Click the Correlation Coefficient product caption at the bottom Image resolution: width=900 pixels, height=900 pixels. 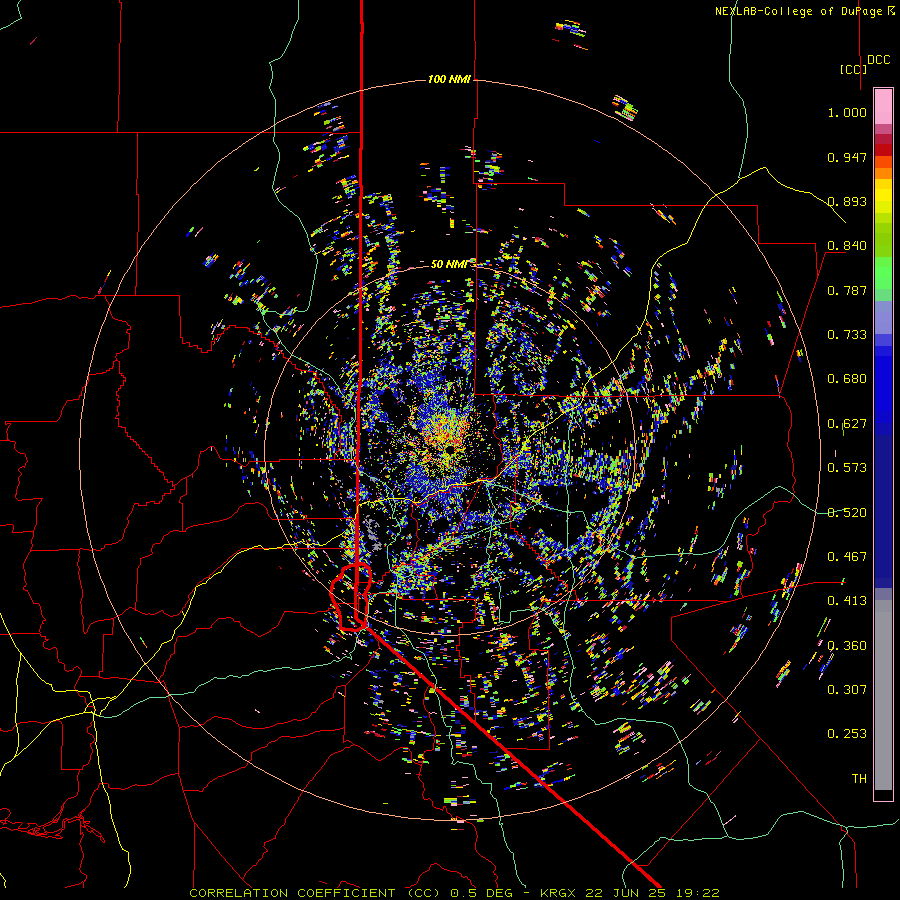(454, 893)
